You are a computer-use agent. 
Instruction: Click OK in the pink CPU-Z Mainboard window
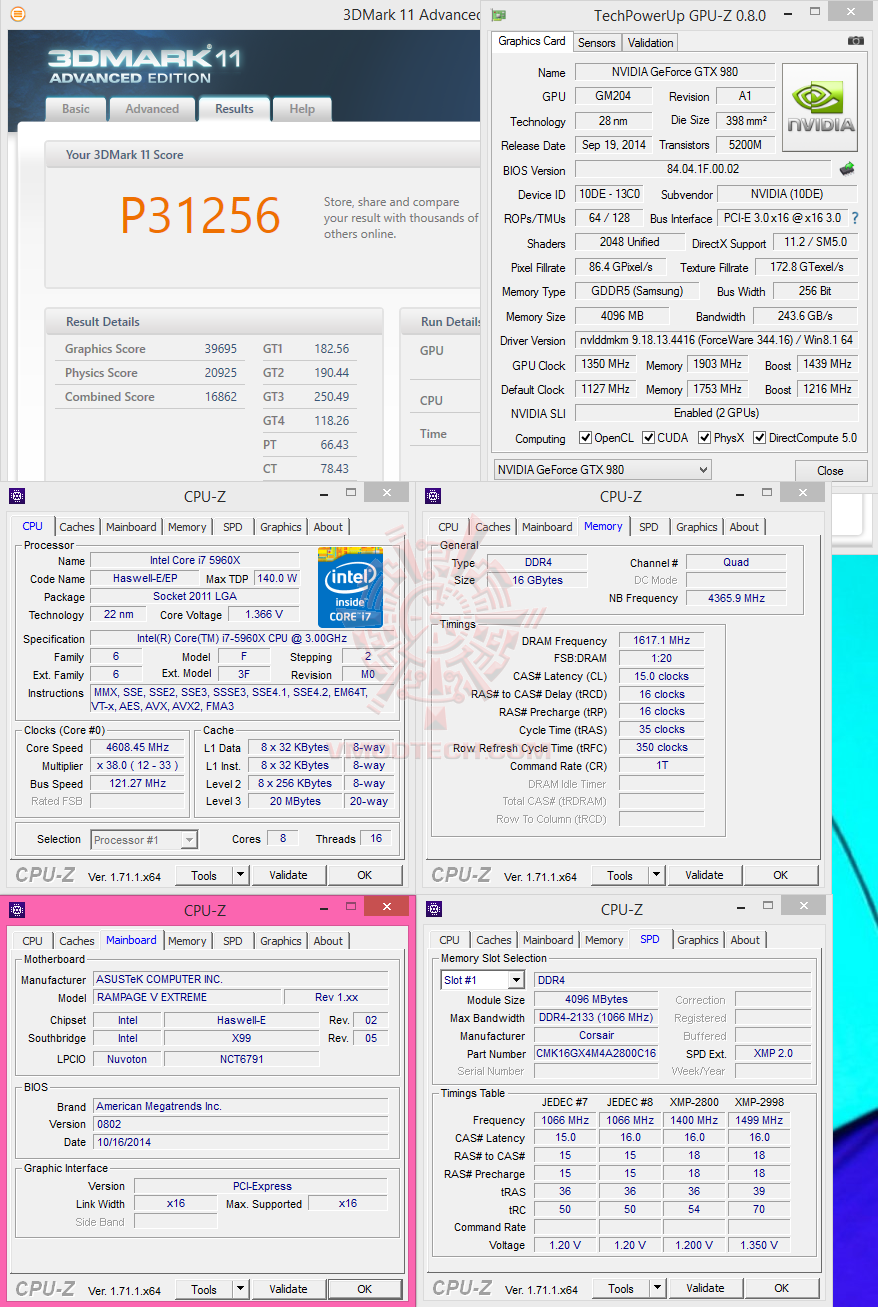[365, 1289]
